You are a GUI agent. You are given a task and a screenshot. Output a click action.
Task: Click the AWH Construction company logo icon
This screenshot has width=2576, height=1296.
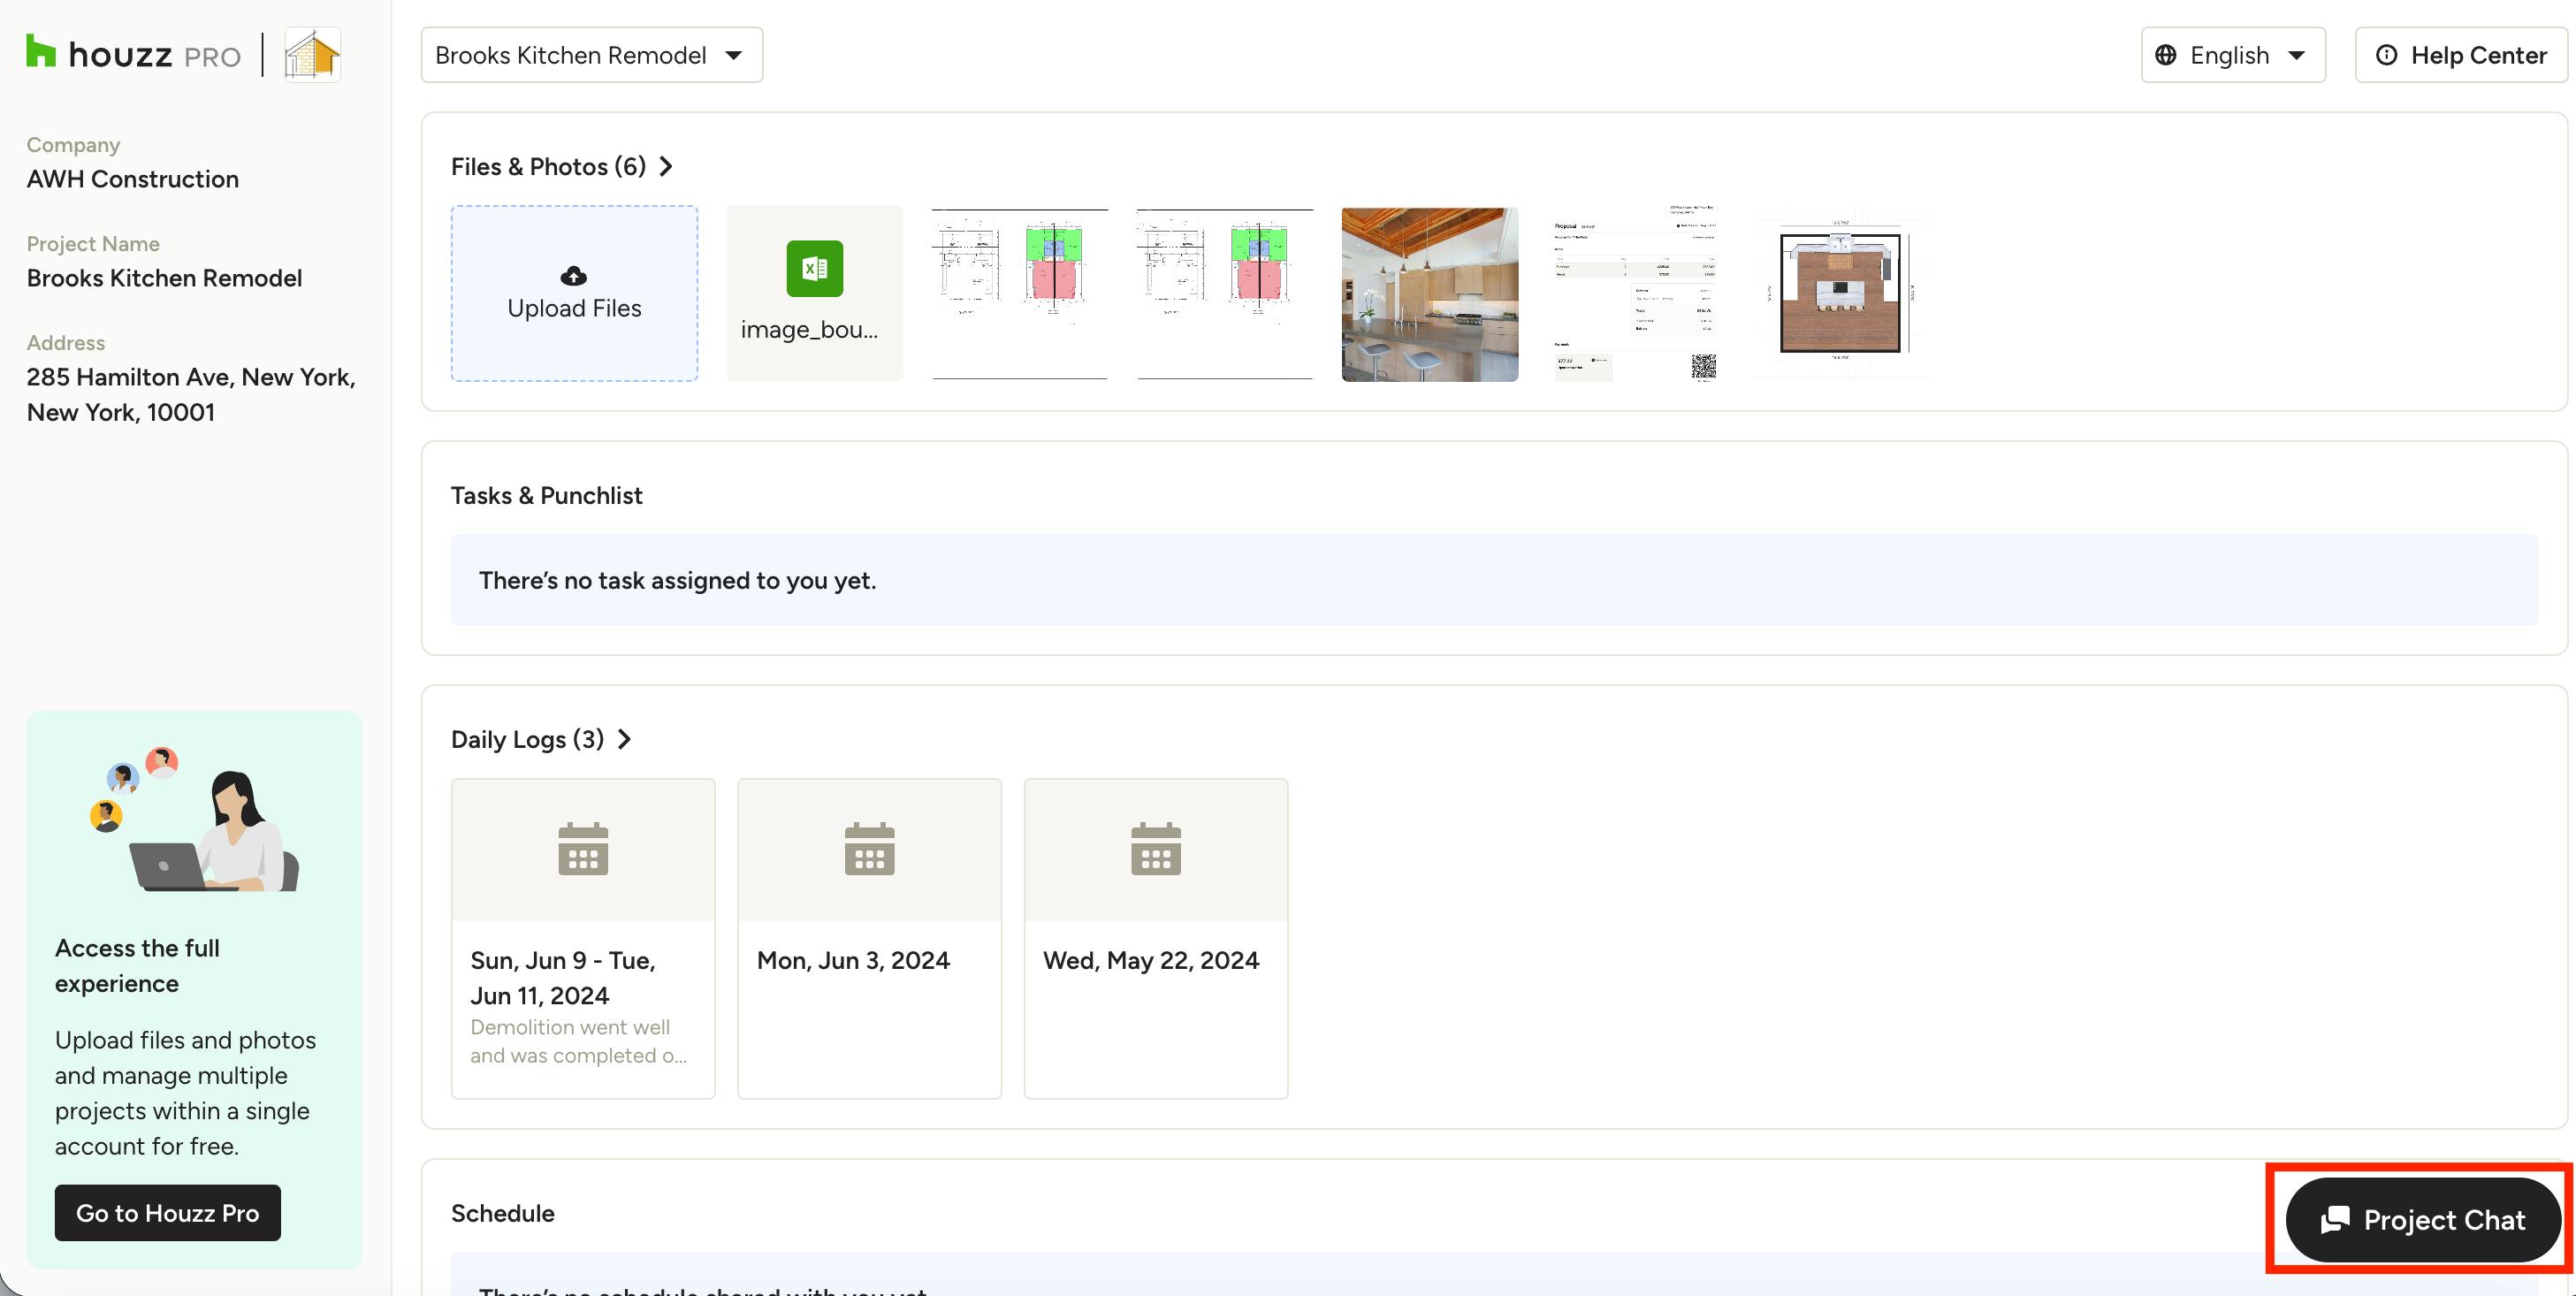[312, 54]
